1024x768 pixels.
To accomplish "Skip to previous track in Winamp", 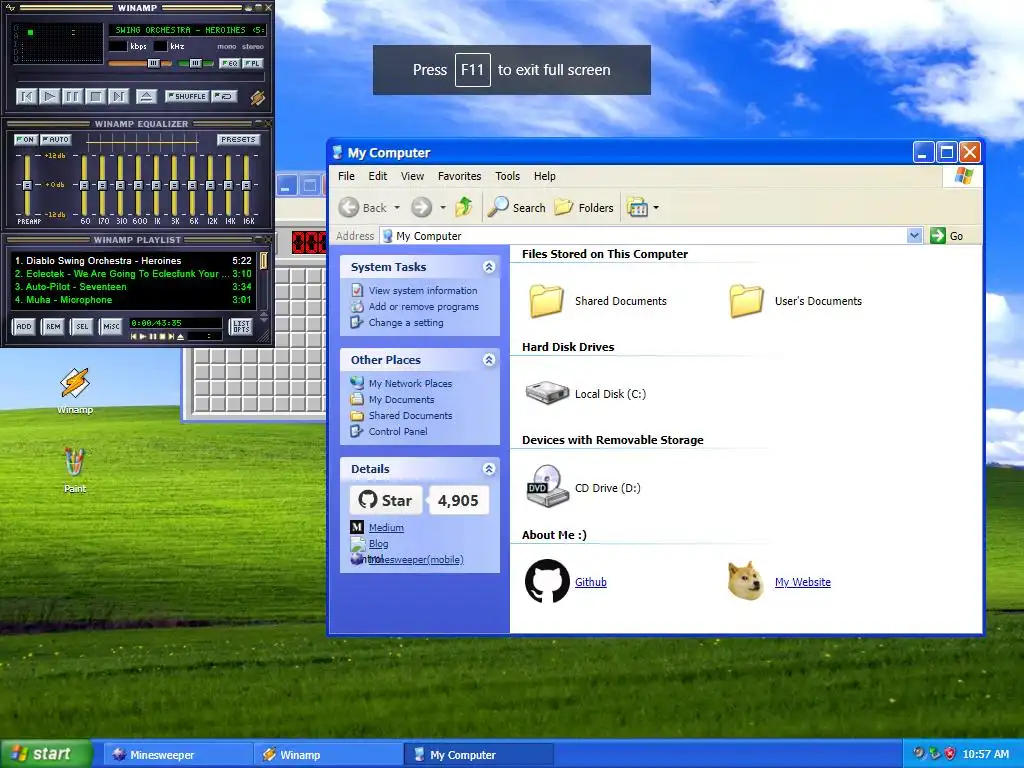I will click(26, 97).
